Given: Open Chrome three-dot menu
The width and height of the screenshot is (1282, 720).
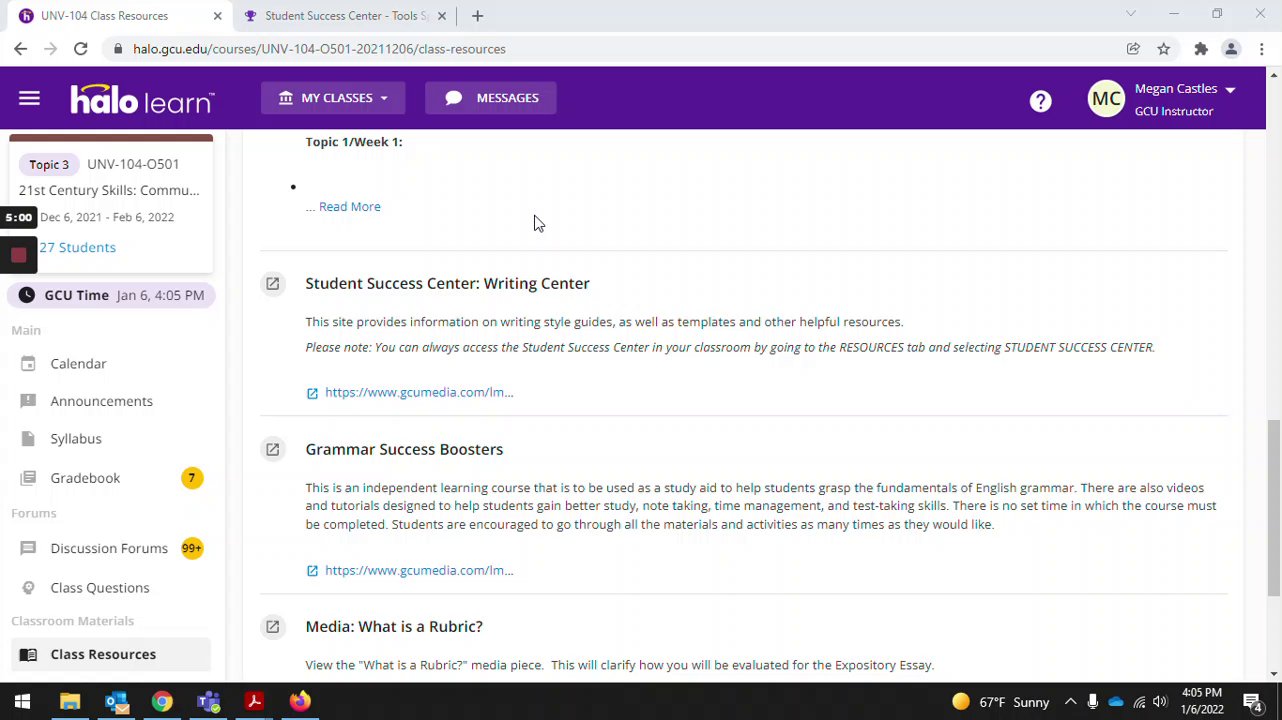Looking at the screenshot, I should tap(1262, 49).
